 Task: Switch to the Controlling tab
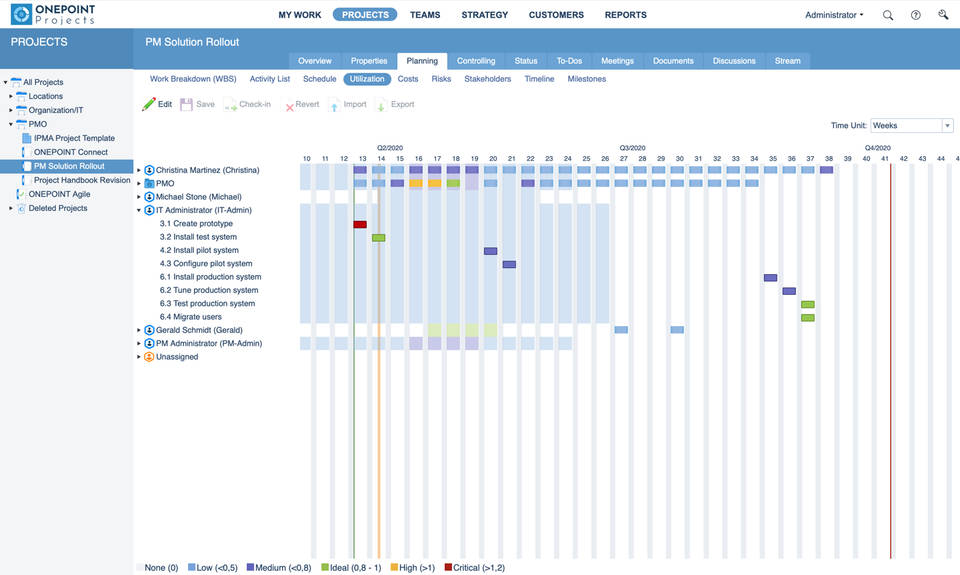point(476,61)
